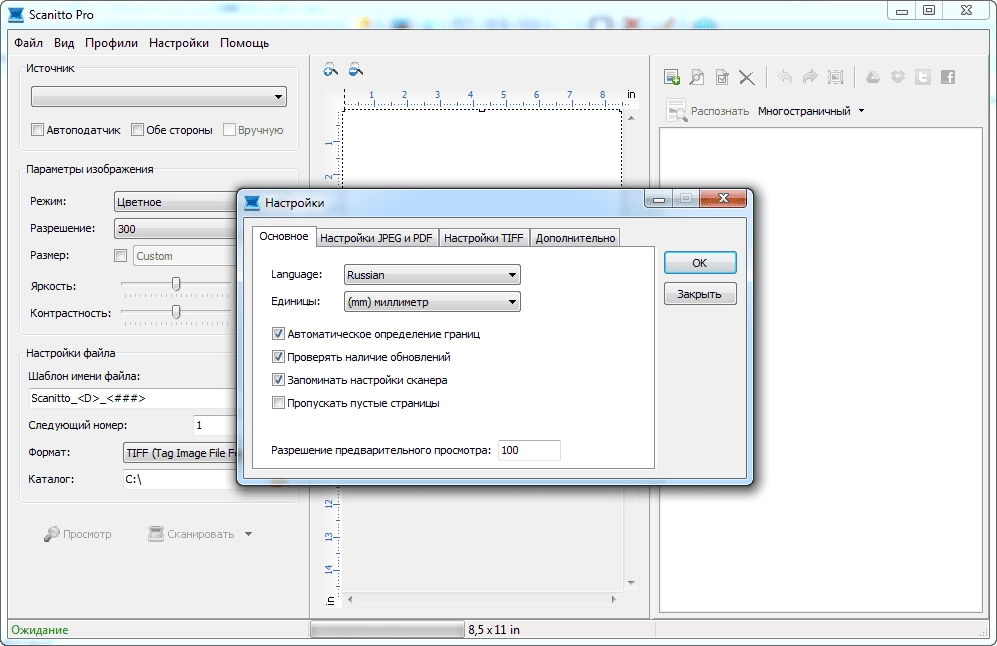The image size is (997, 646).
Task: Click the page magnifier view icon
Action: coord(697,78)
